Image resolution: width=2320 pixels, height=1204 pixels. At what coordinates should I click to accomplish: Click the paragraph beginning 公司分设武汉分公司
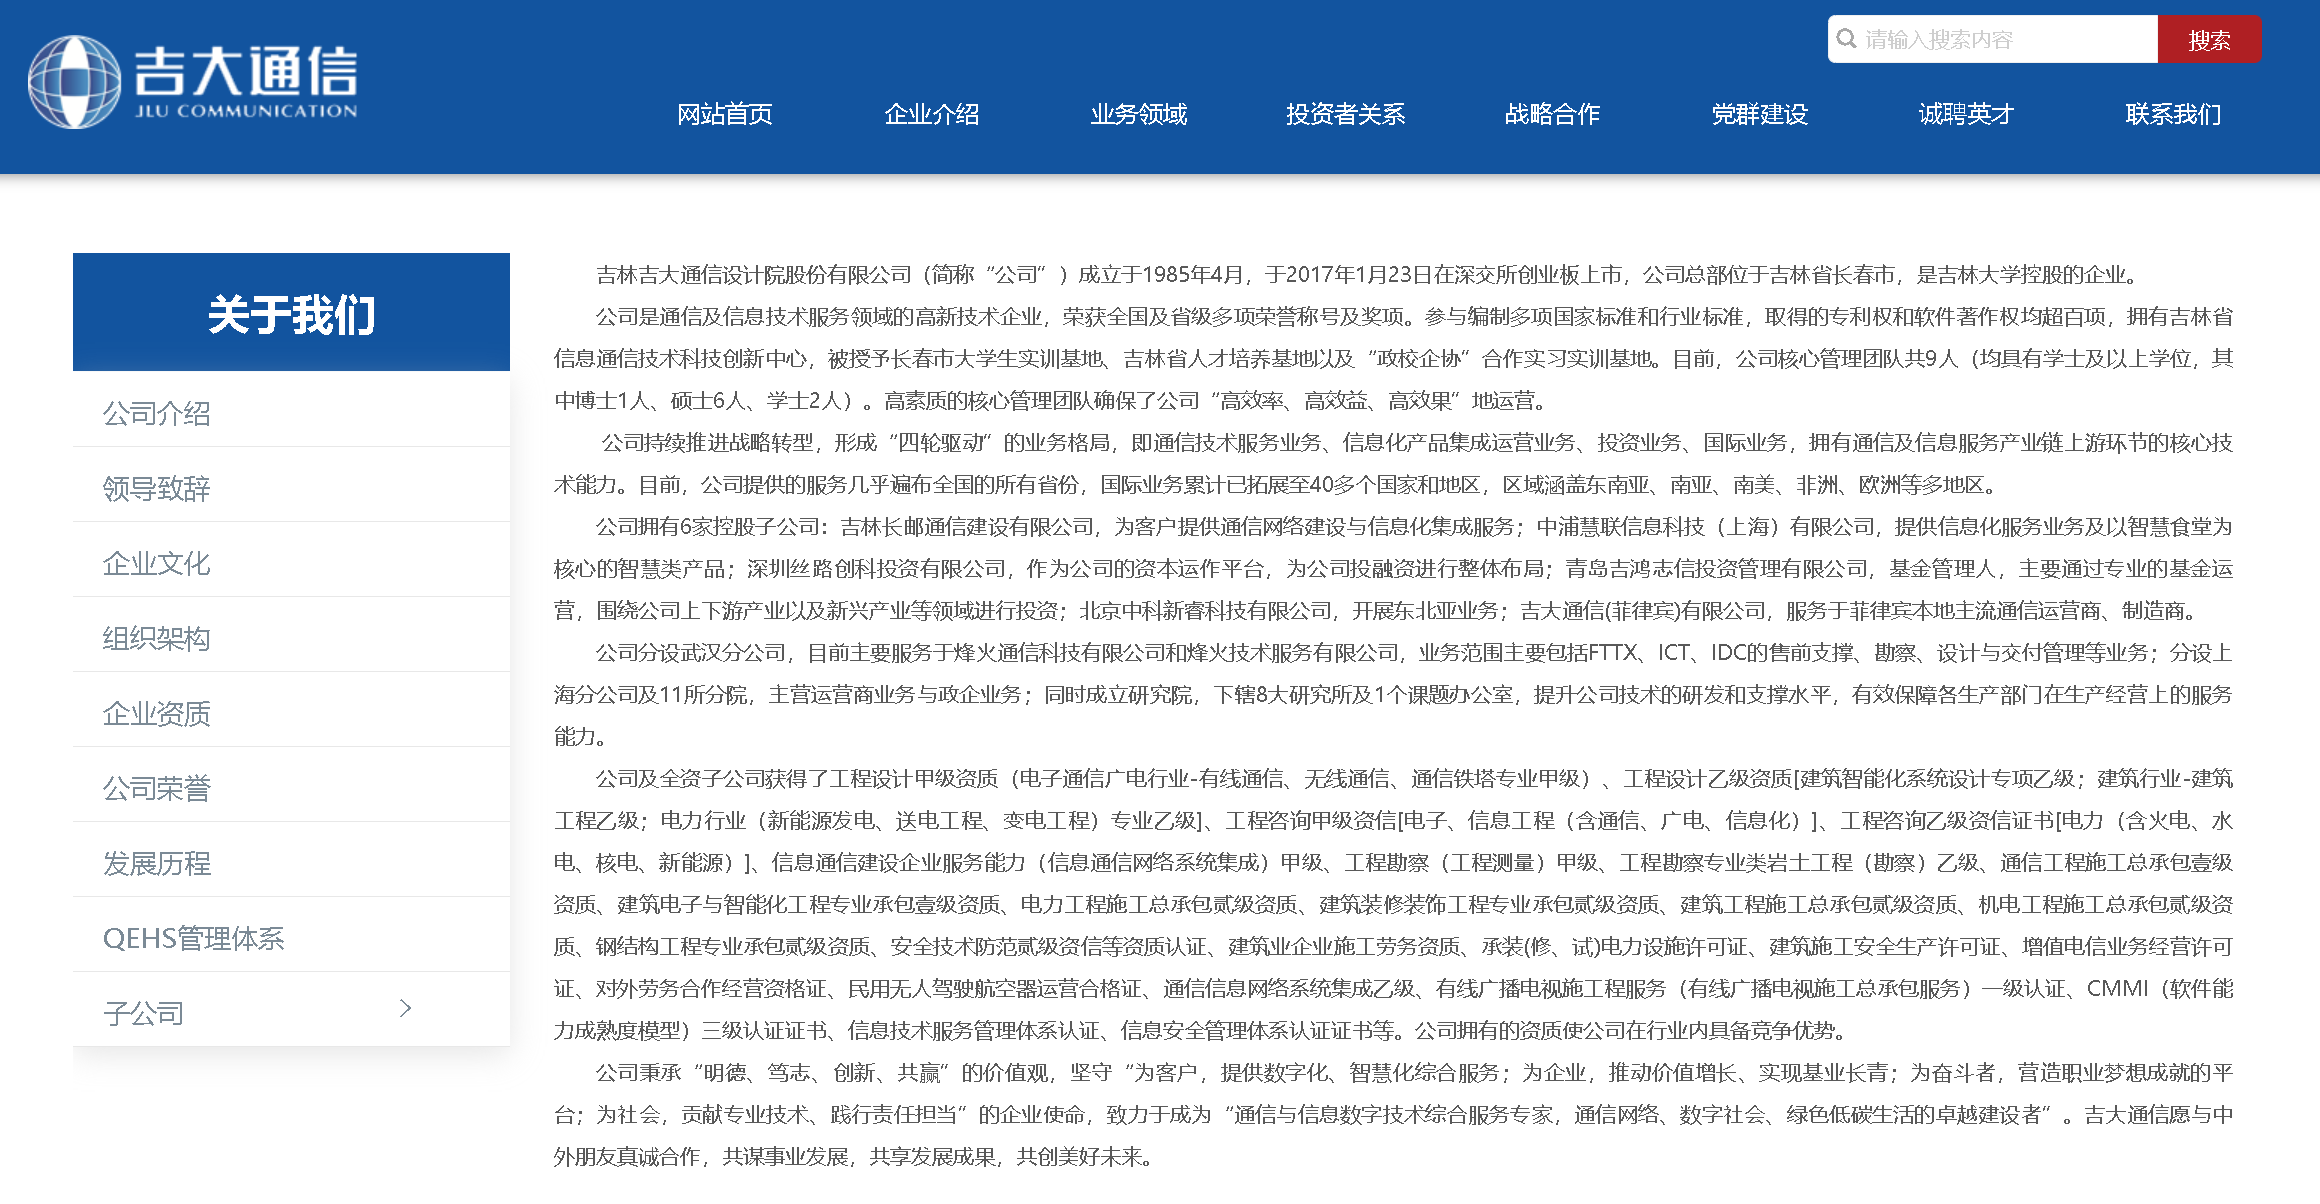point(1393,694)
